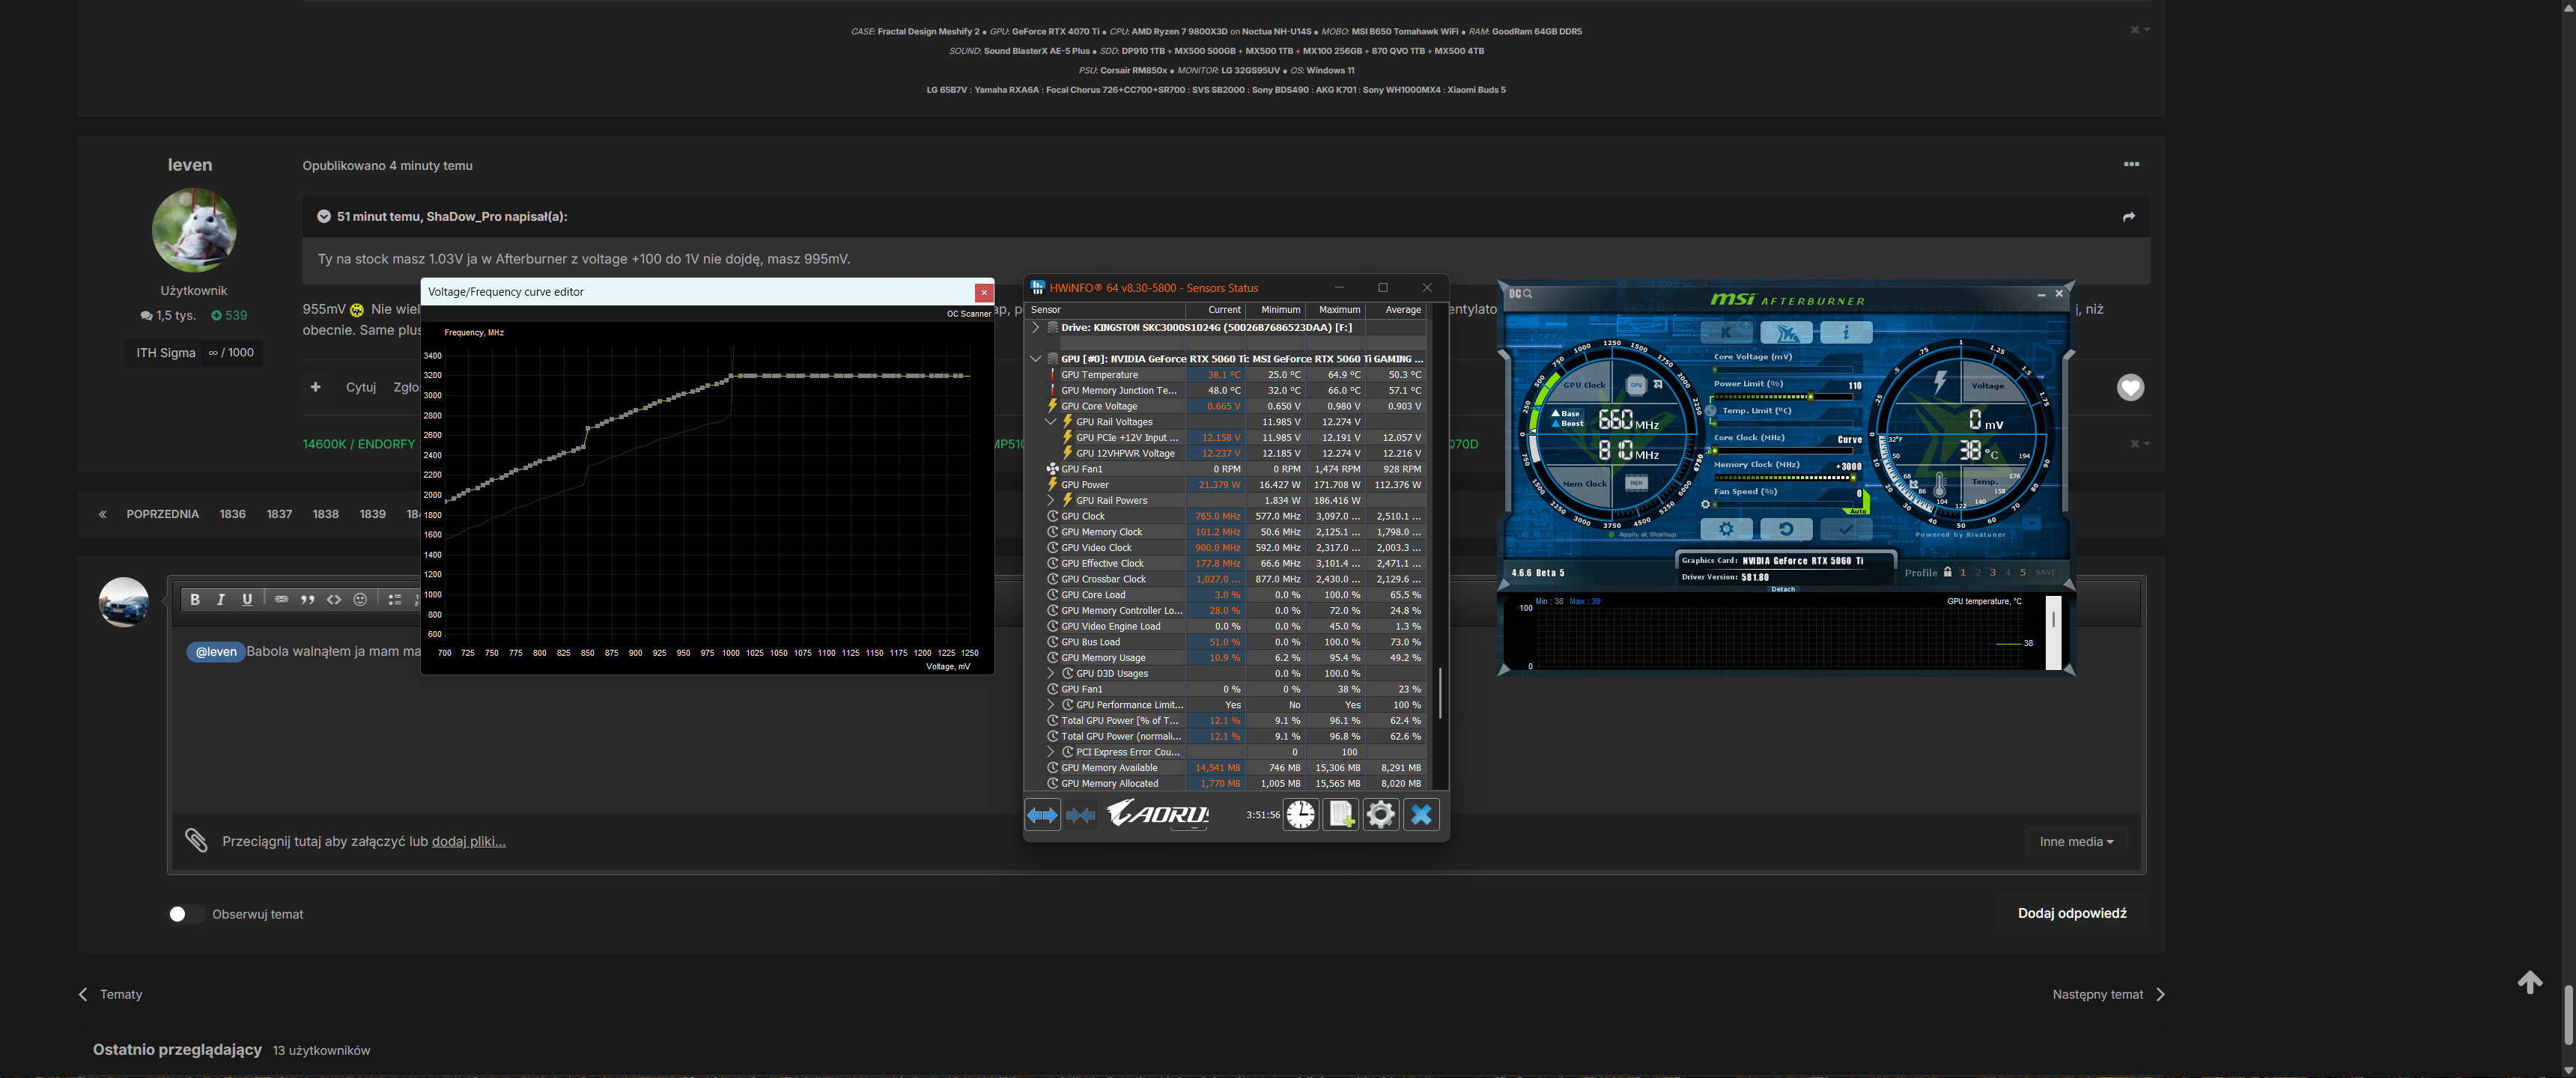
Task: Click dodaj pliki link
Action: click(468, 842)
